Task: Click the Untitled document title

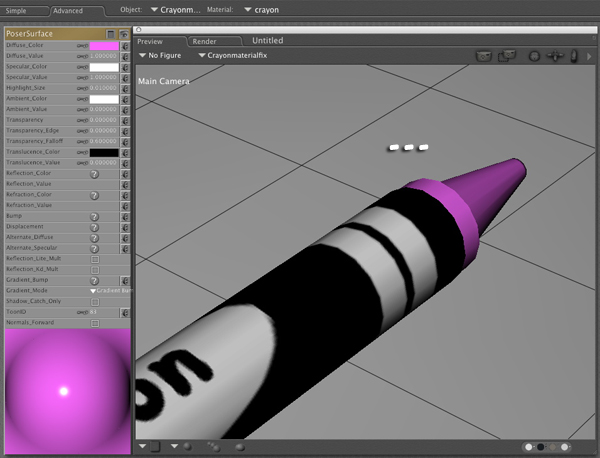Action: [x=268, y=41]
